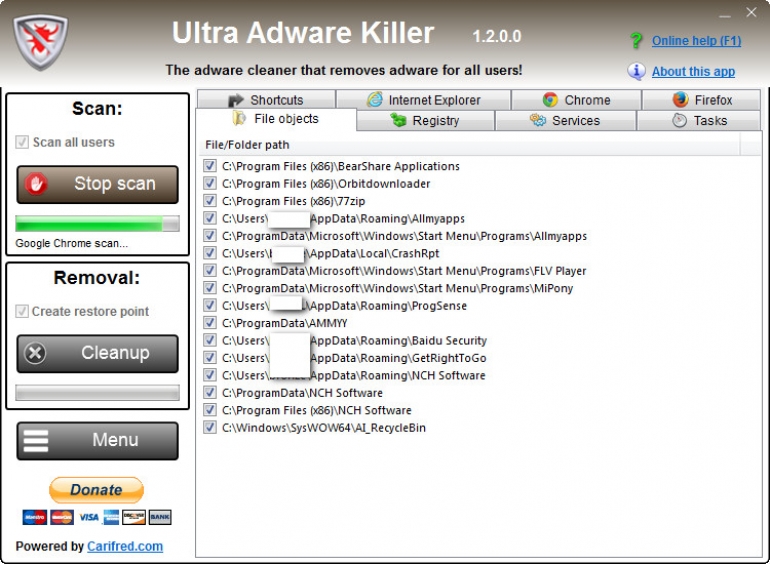Open the About this app link
The width and height of the screenshot is (770, 564).
coord(693,72)
